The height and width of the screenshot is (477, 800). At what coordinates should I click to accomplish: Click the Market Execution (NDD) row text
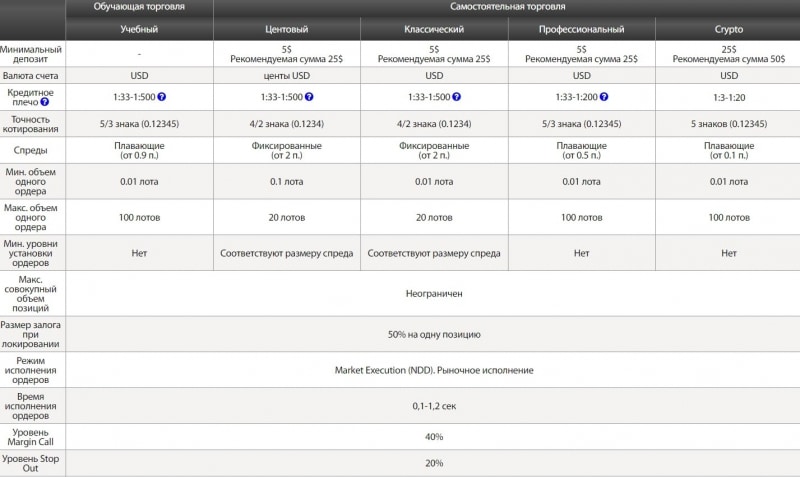pos(434,370)
